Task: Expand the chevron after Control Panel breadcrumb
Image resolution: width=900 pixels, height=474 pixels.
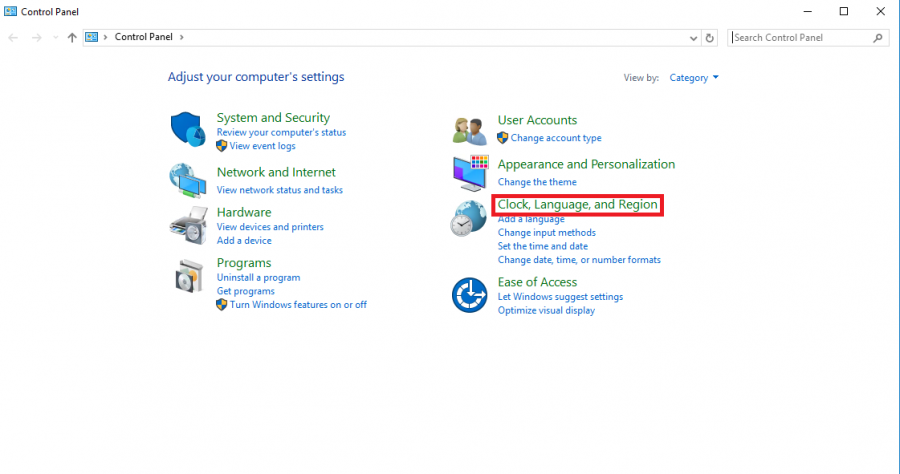Action: [181, 37]
